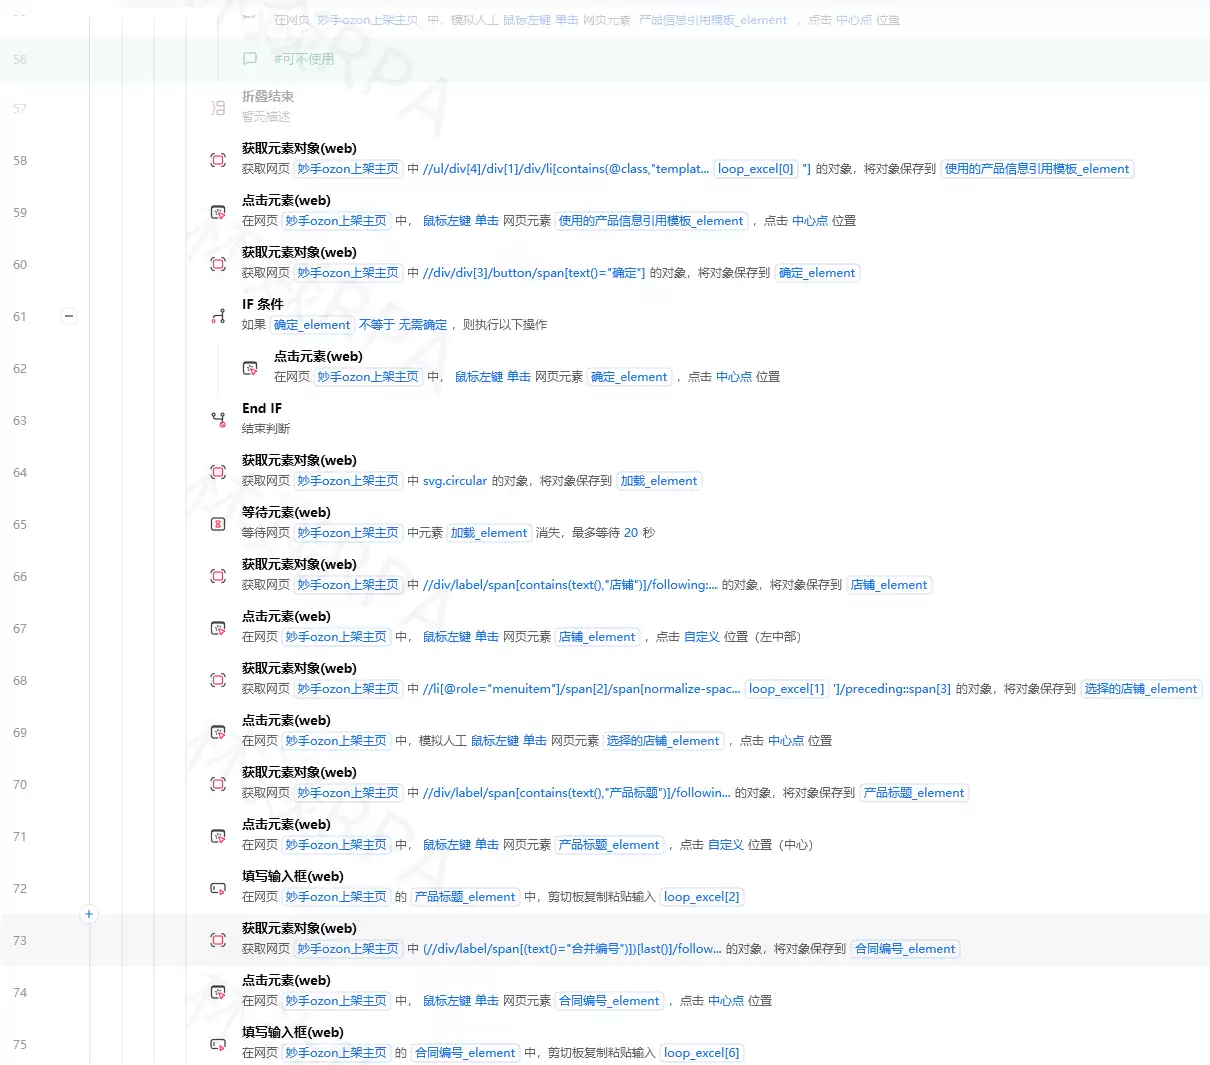Click the click-element icon on line 59
The height and width of the screenshot is (1065, 1210).
(218, 212)
